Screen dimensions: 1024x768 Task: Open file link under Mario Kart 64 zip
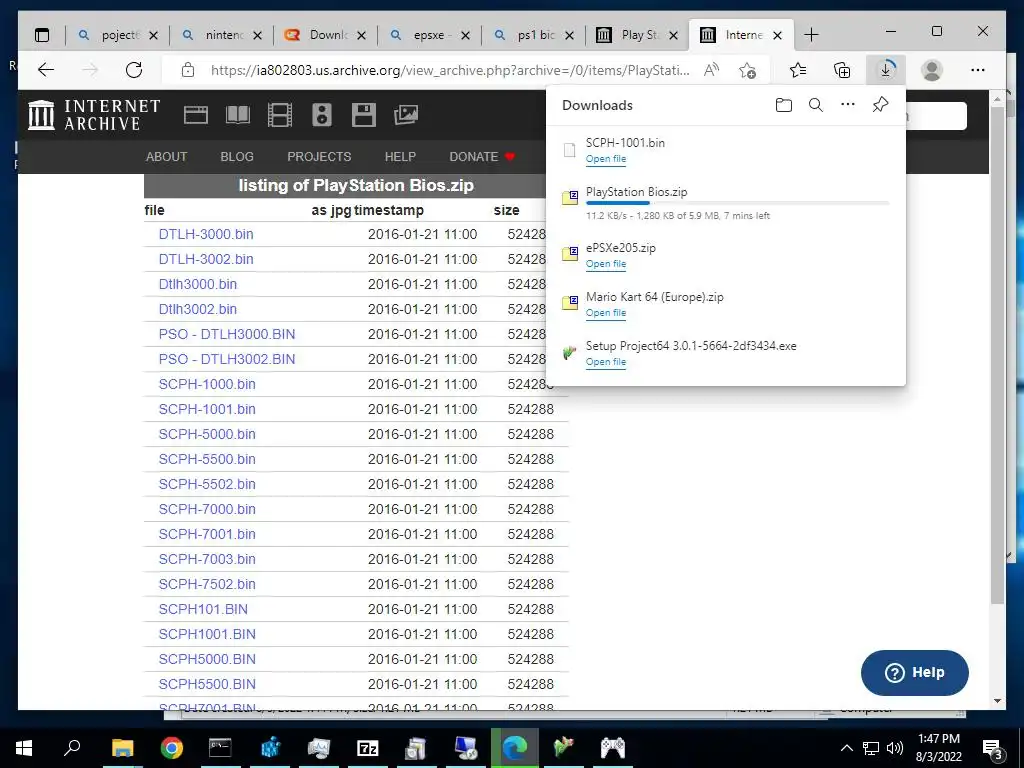click(x=606, y=313)
